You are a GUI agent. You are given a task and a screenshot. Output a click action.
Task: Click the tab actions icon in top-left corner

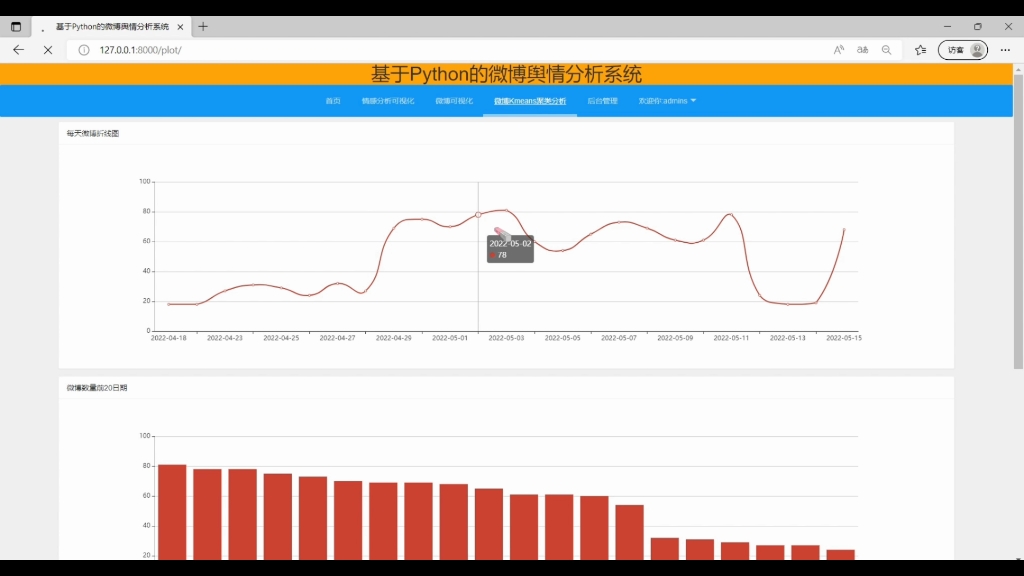click(15, 27)
